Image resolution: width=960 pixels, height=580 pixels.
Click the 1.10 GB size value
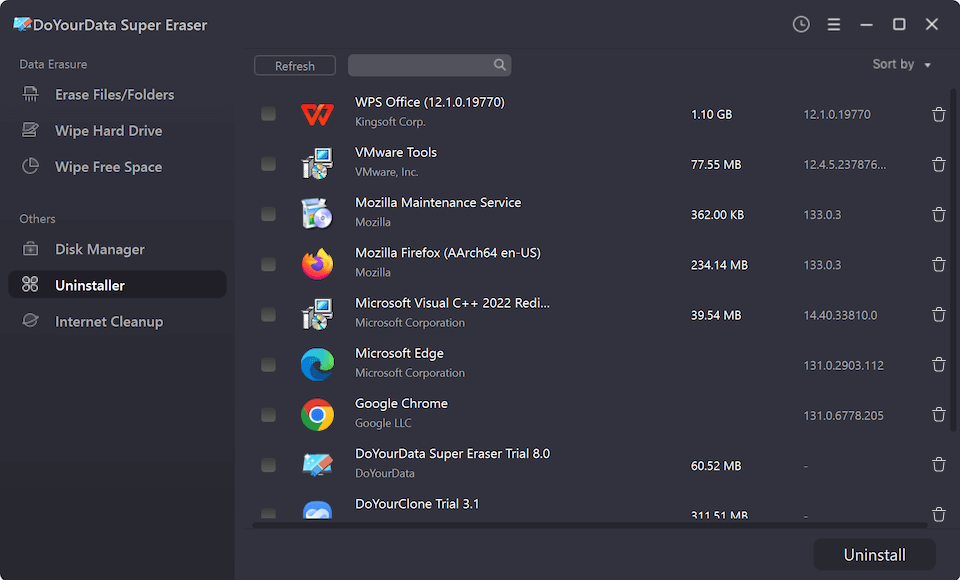tap(711, 115)
